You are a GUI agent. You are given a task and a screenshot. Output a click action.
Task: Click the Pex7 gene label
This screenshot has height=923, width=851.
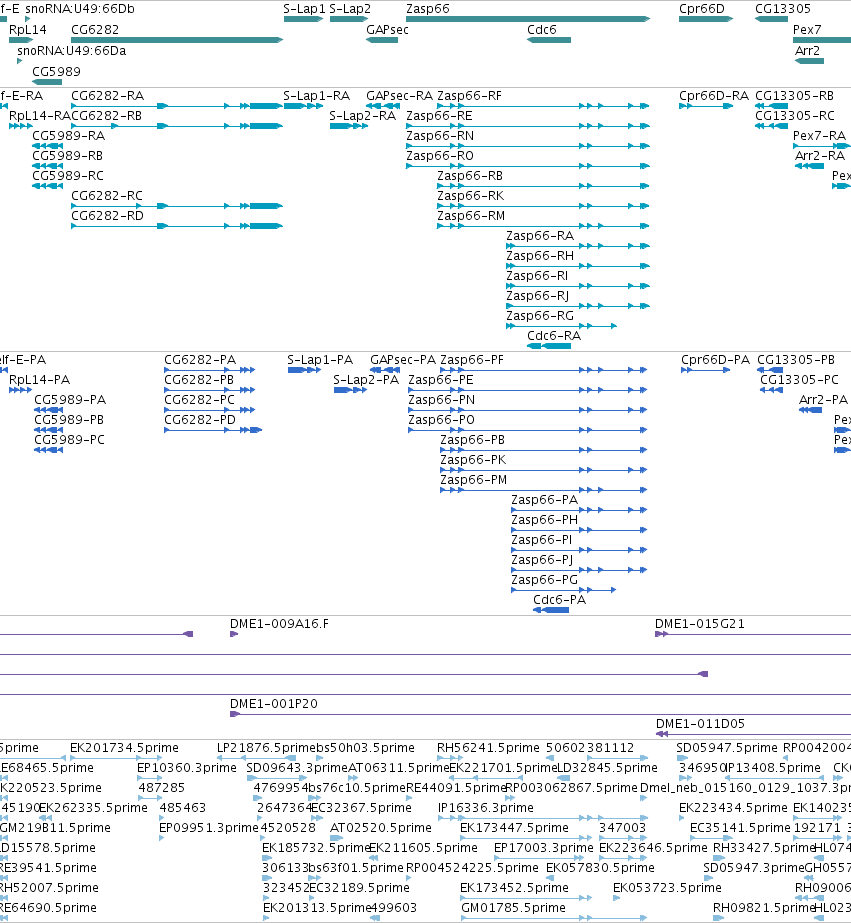pos(807,30)
